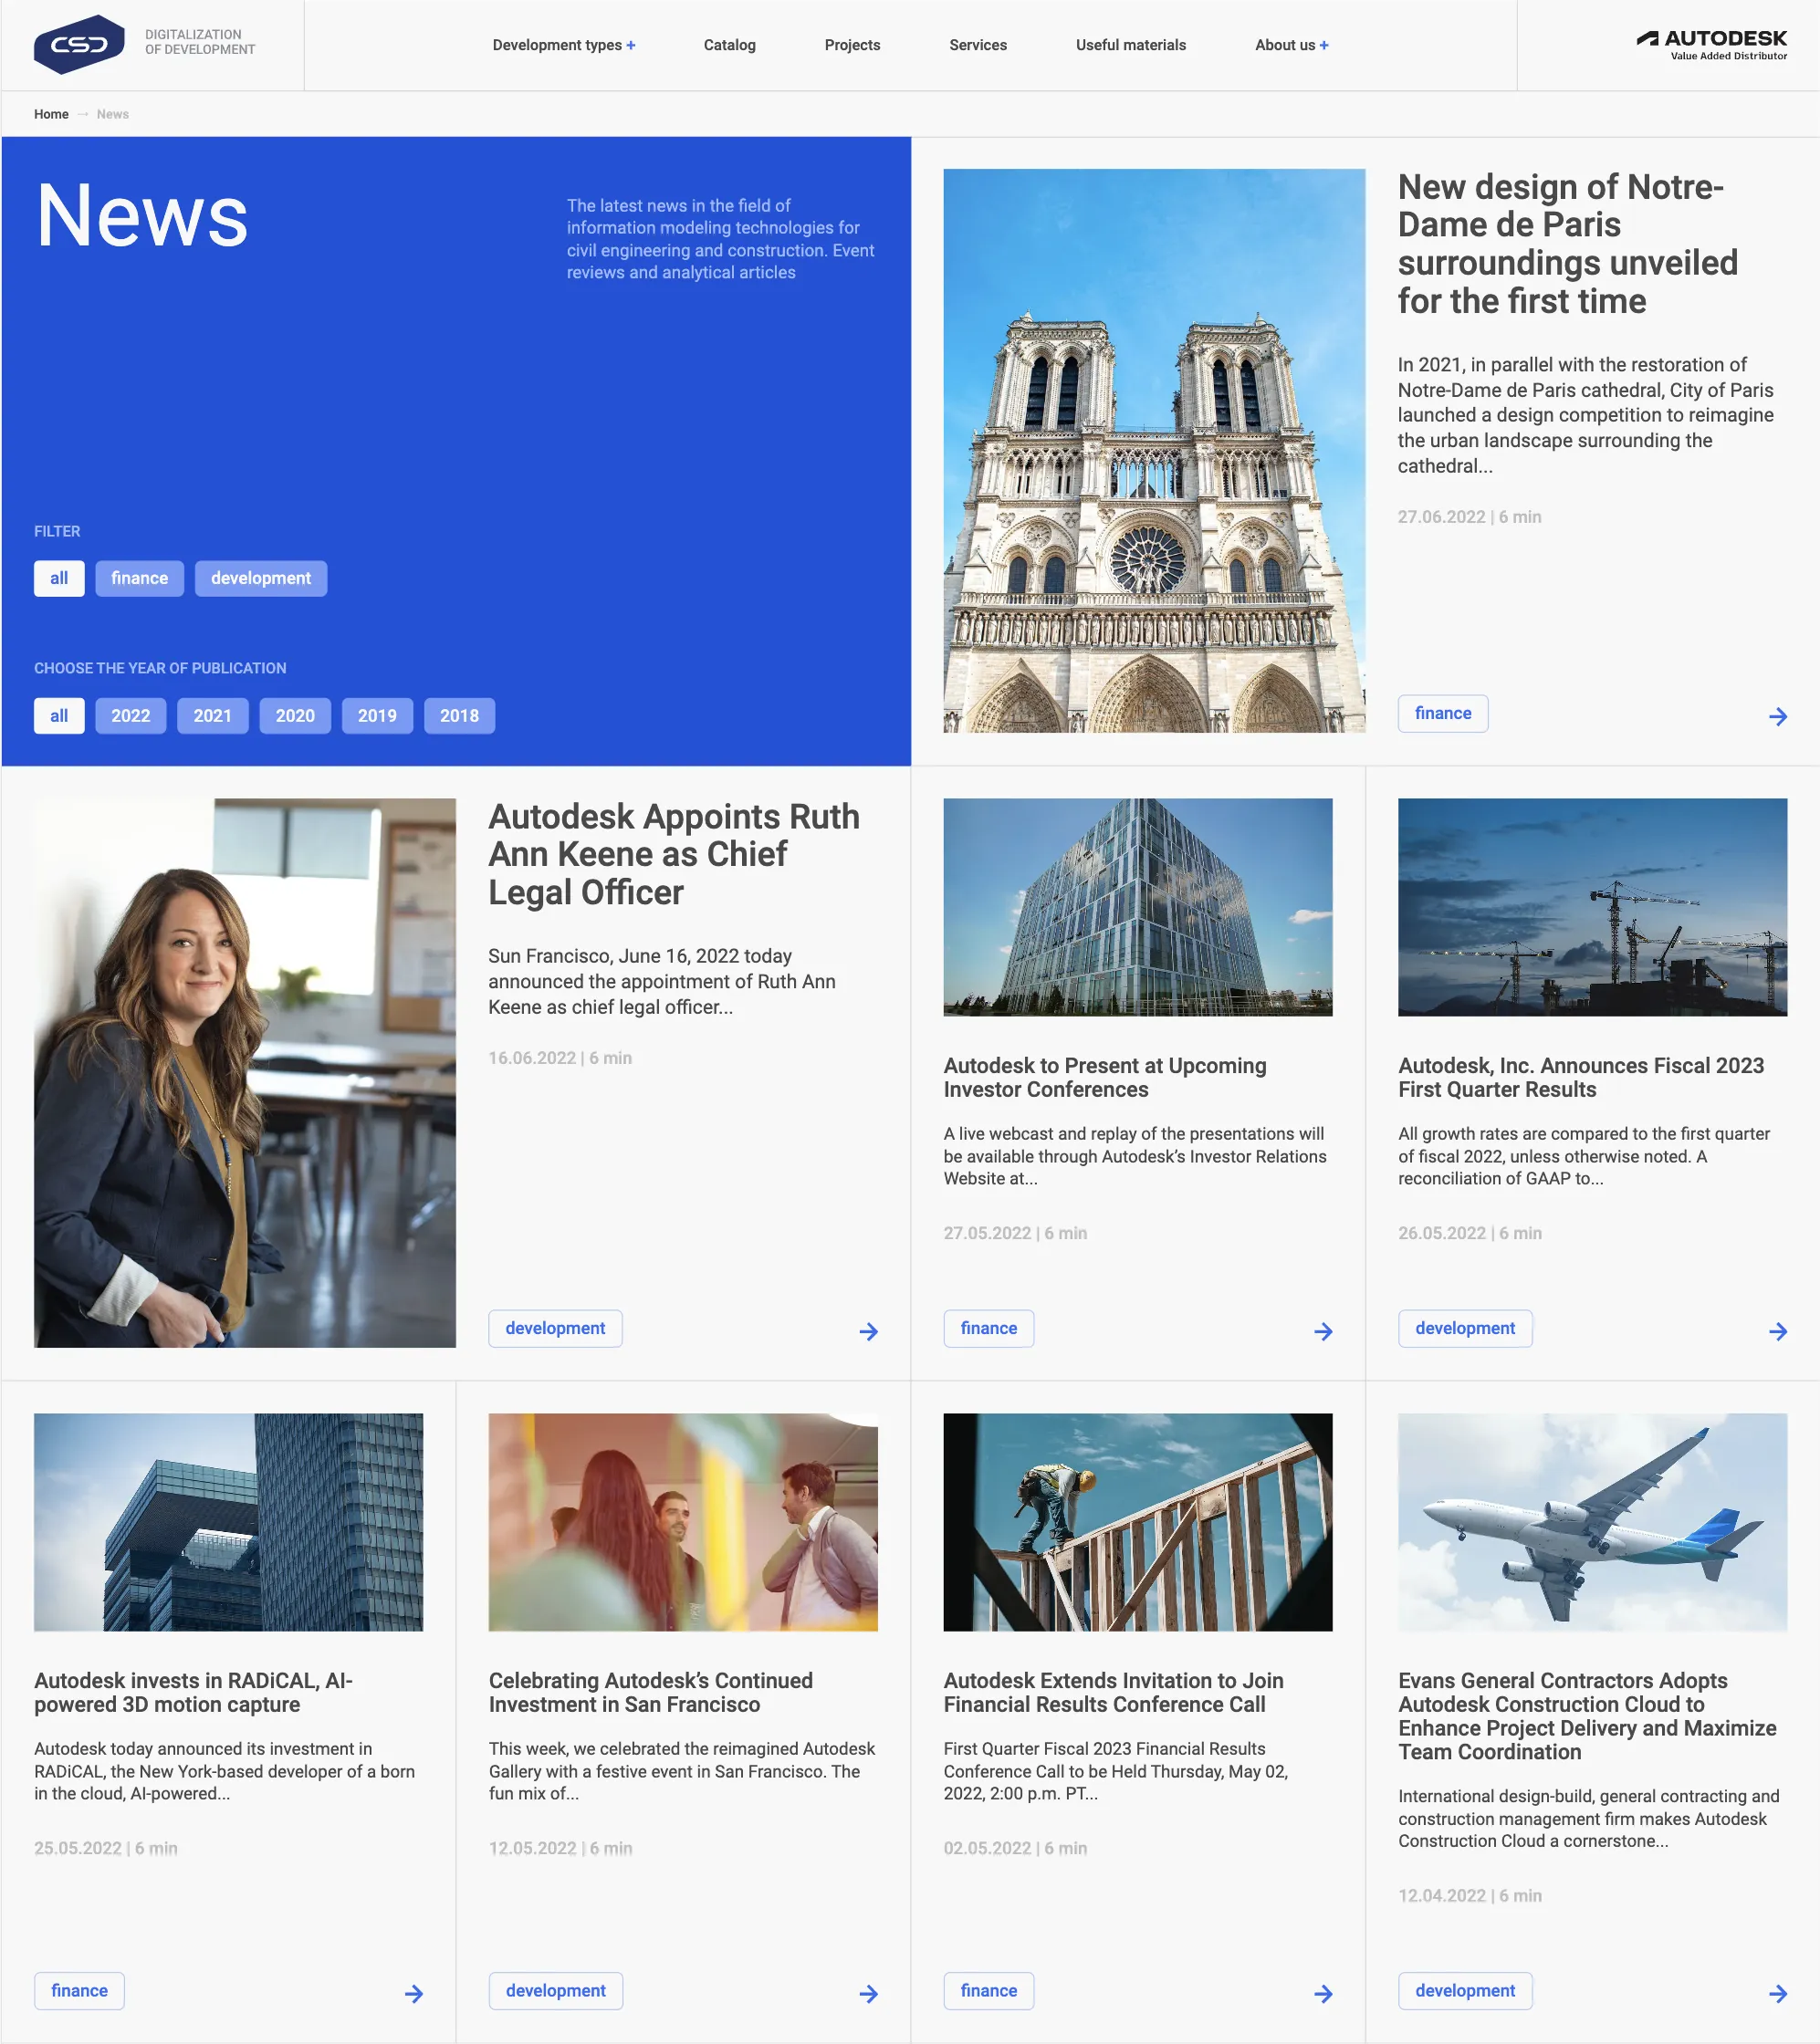Click finance tag on Notre-Dame article
The width and height of the screenshot is (1820, 2044).
1442,713
